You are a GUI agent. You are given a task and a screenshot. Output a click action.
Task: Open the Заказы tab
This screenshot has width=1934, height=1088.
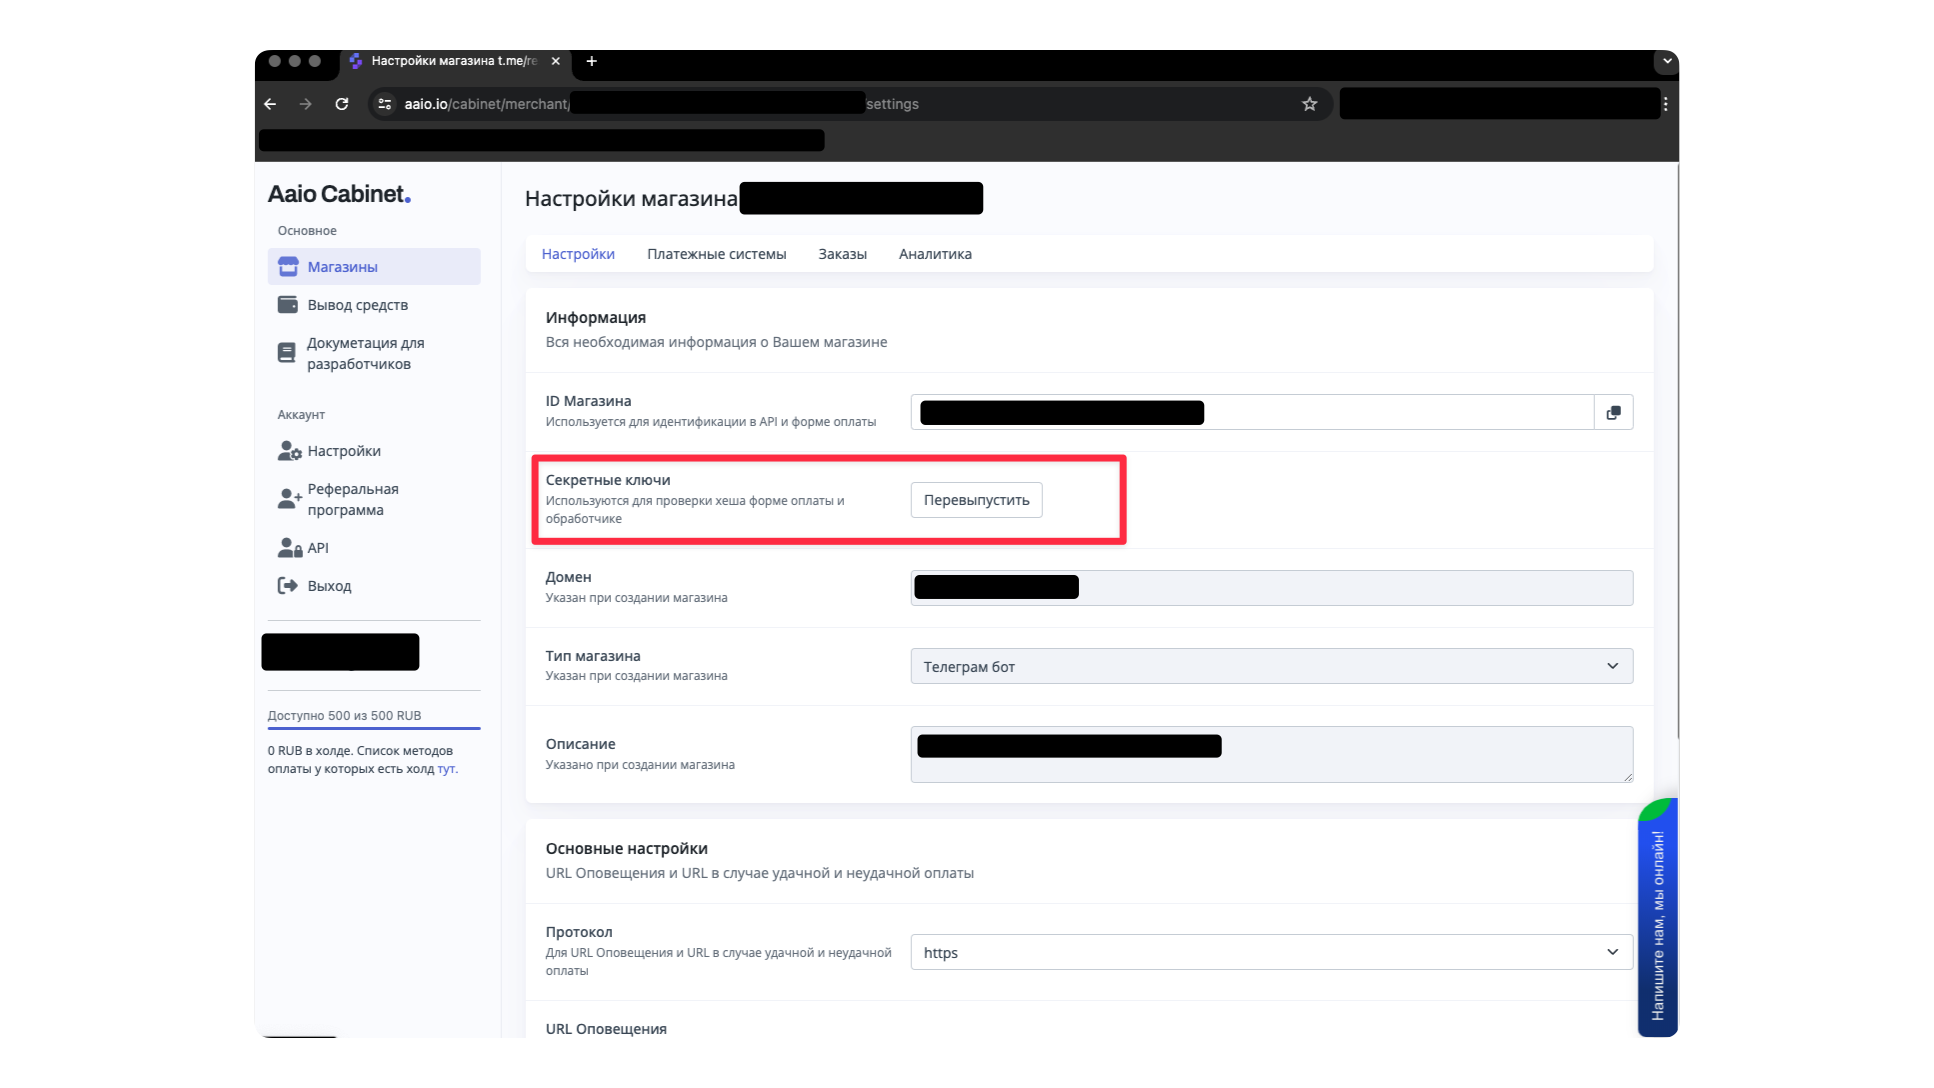pos(842,254)
